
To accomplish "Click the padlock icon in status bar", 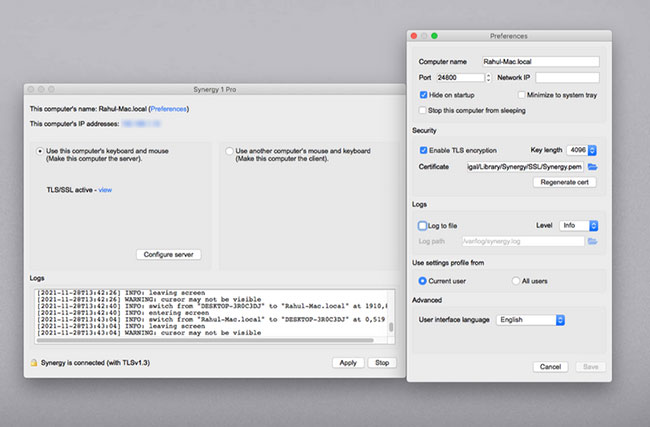I will coord(34,363).
